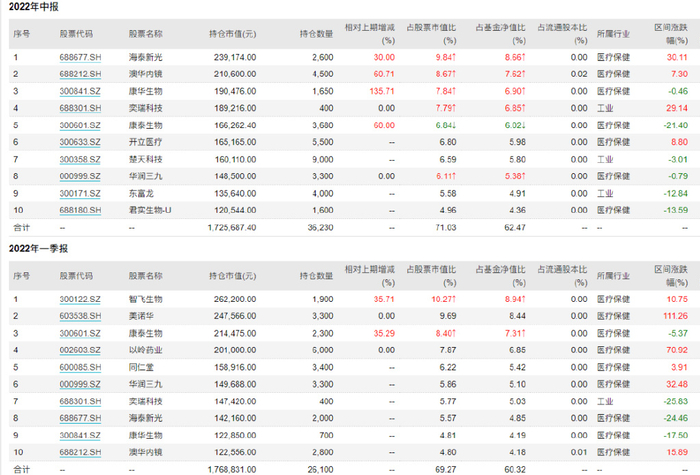Viewport: 700px width, 475px height.
Task: Select the 2022年中报 section heading
Action: [x=33, y=7]
